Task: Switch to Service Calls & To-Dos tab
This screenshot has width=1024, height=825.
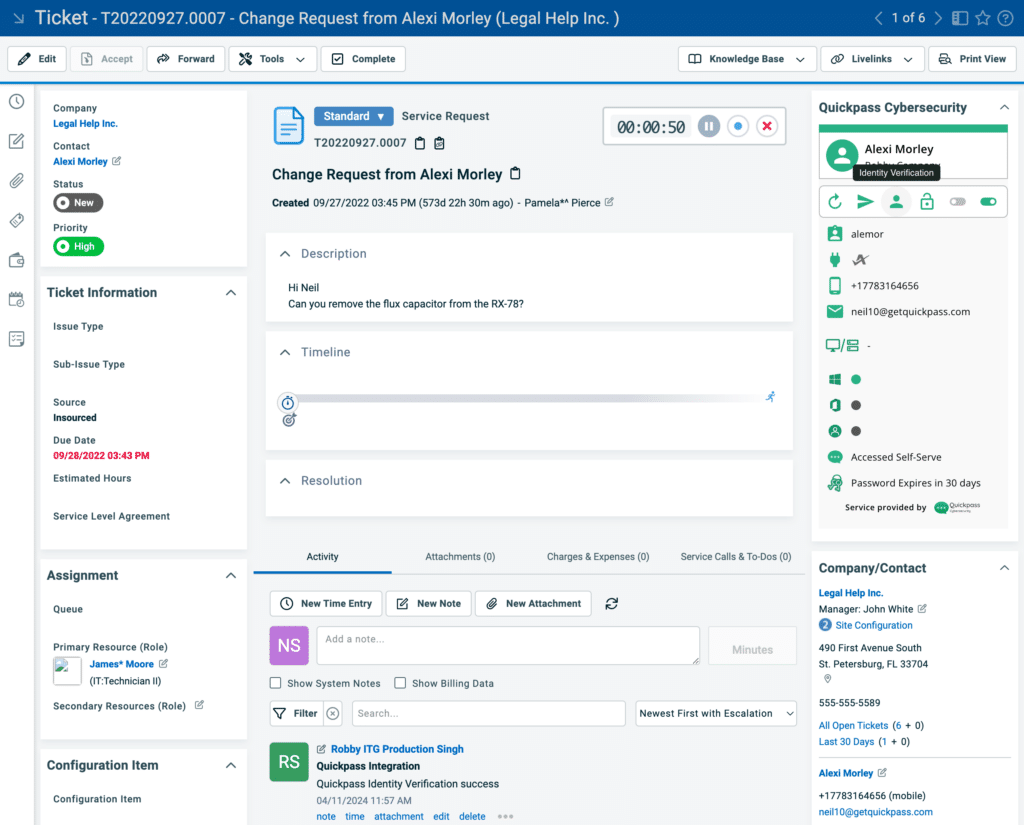Action: pos(736,557)
